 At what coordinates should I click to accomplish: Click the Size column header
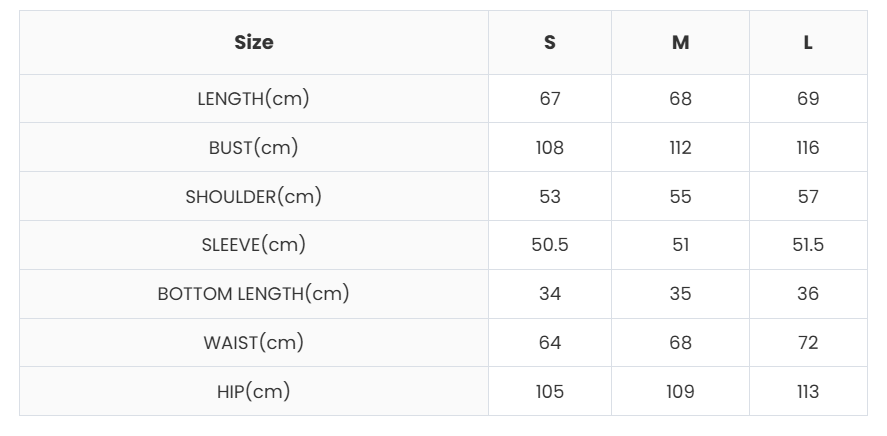pos(254,42)
